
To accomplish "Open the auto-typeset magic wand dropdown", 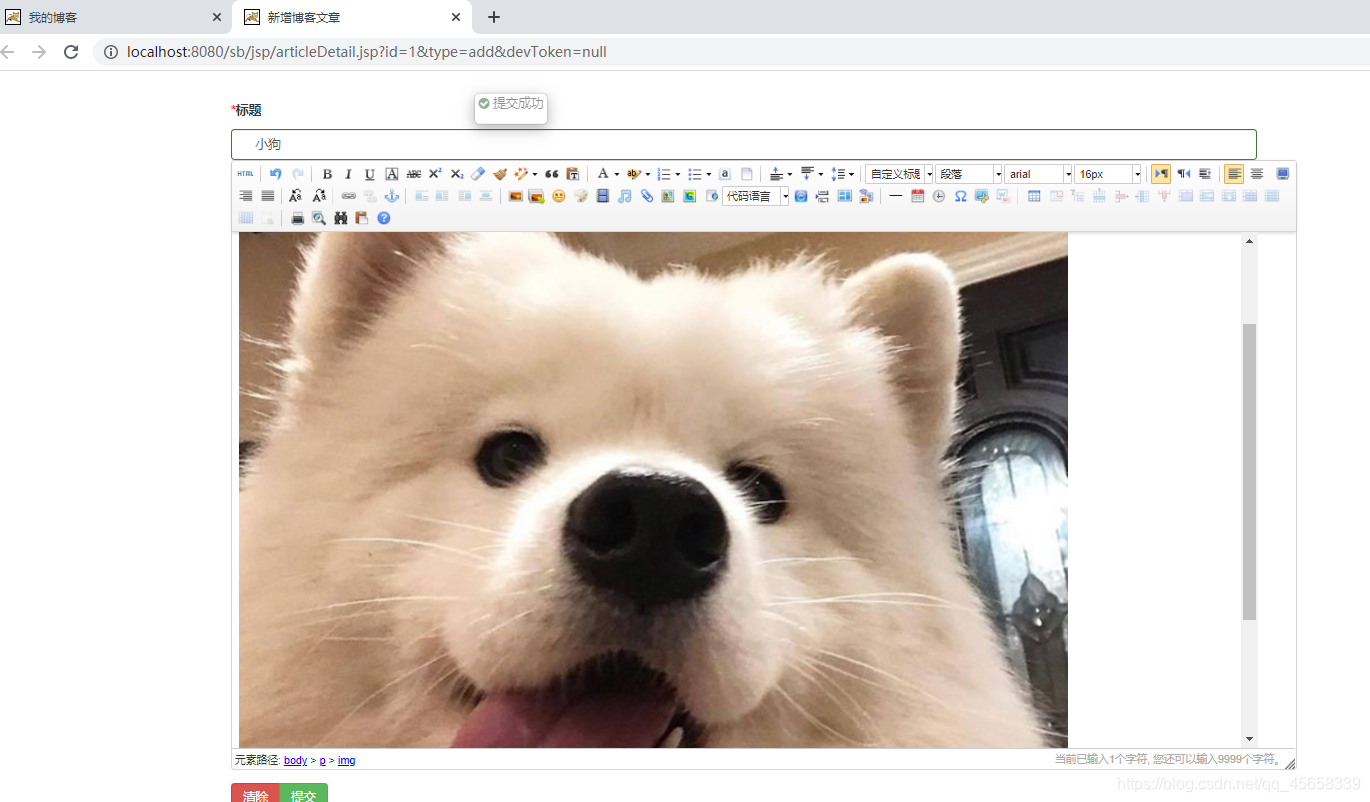I will tap(535, 174).
